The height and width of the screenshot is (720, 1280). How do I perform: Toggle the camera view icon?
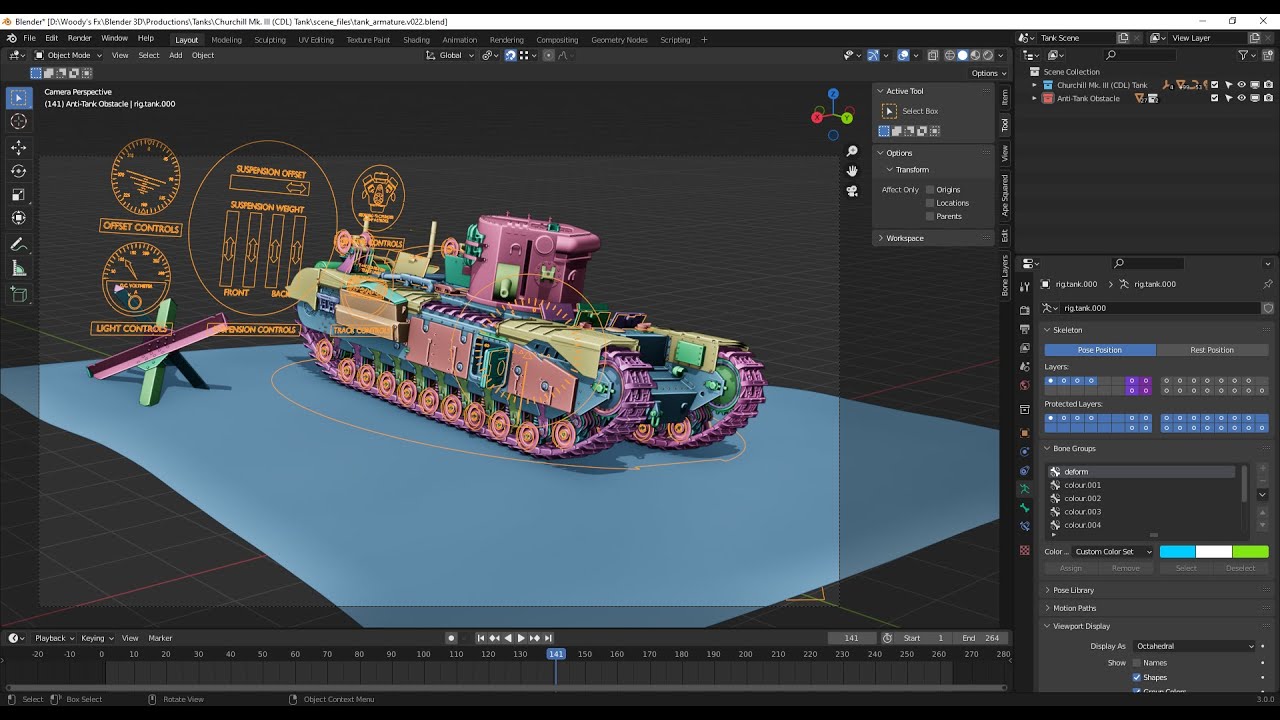point(852,191)
